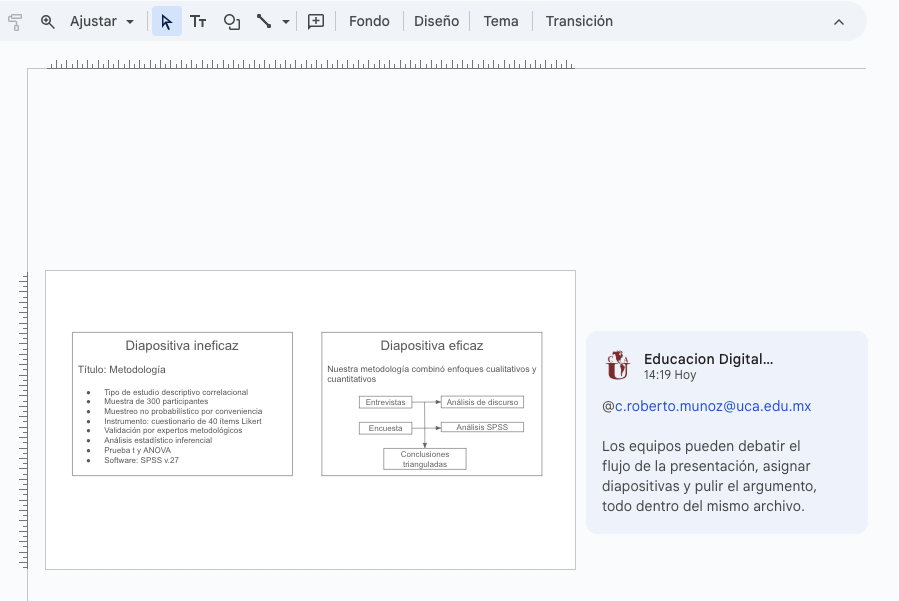The image size is (899, 601).
Task: Choose the select arrow cursor tool
Action: point(167,21)
